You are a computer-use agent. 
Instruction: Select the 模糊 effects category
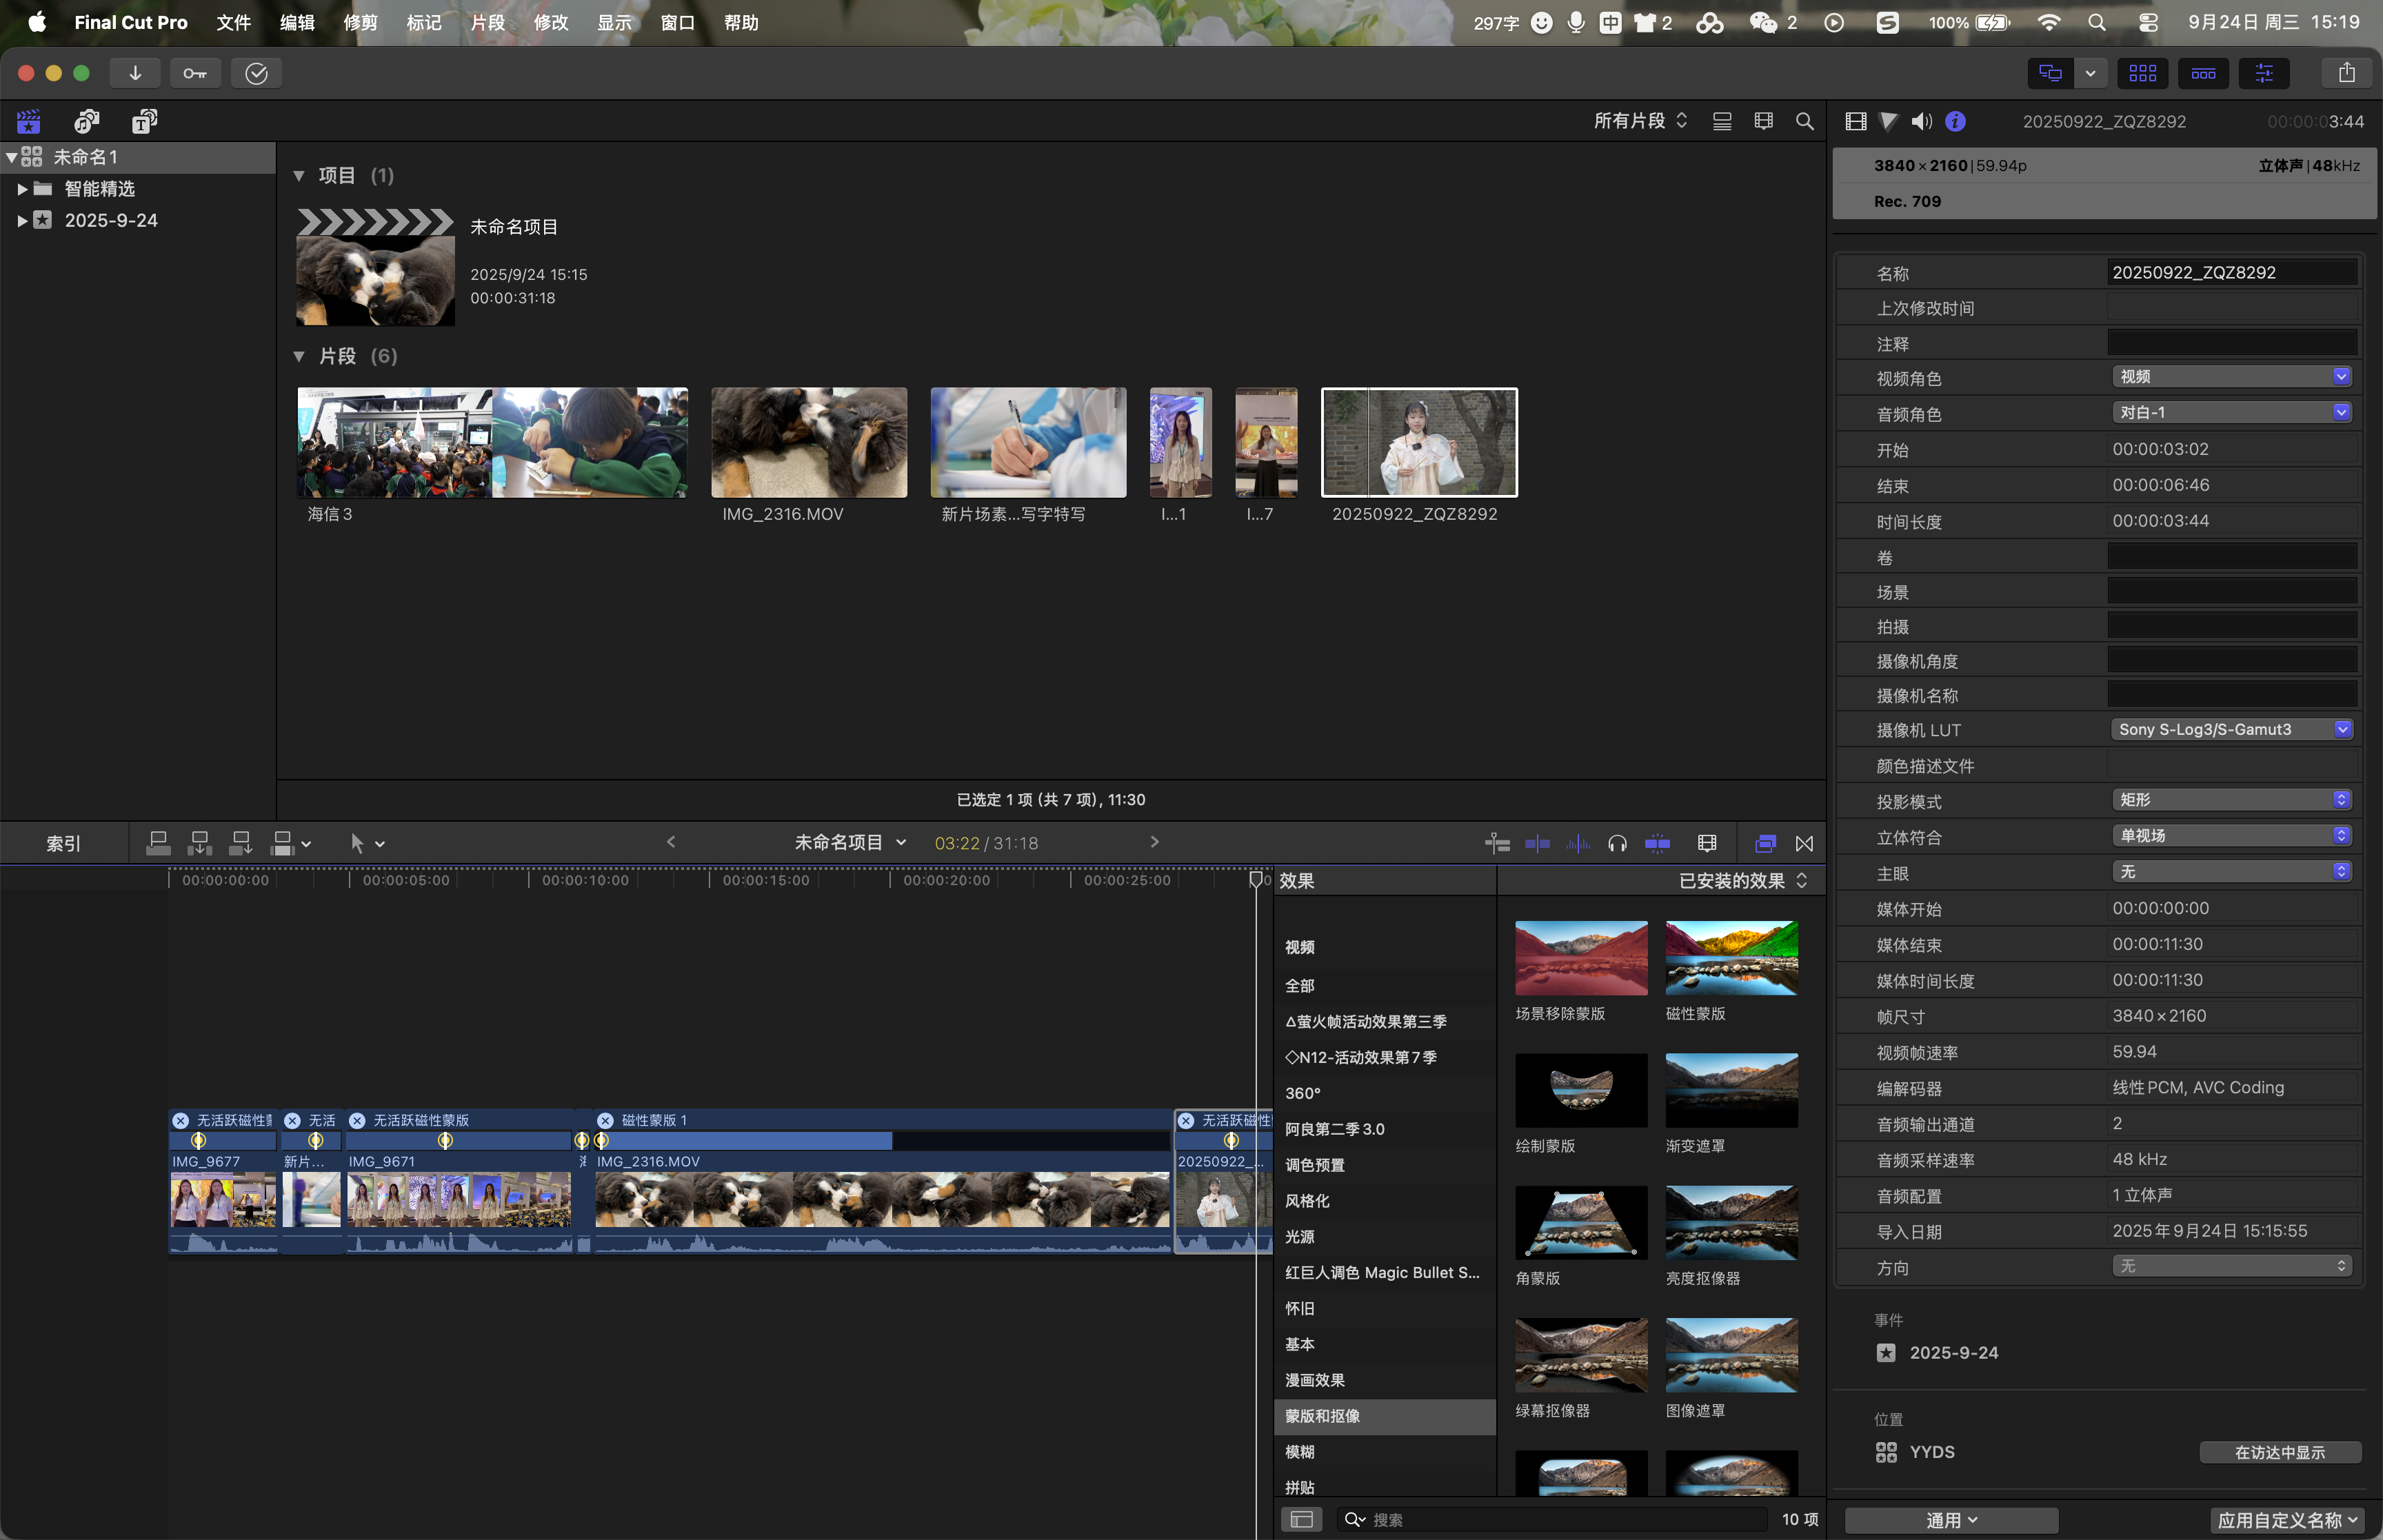1300,1452
